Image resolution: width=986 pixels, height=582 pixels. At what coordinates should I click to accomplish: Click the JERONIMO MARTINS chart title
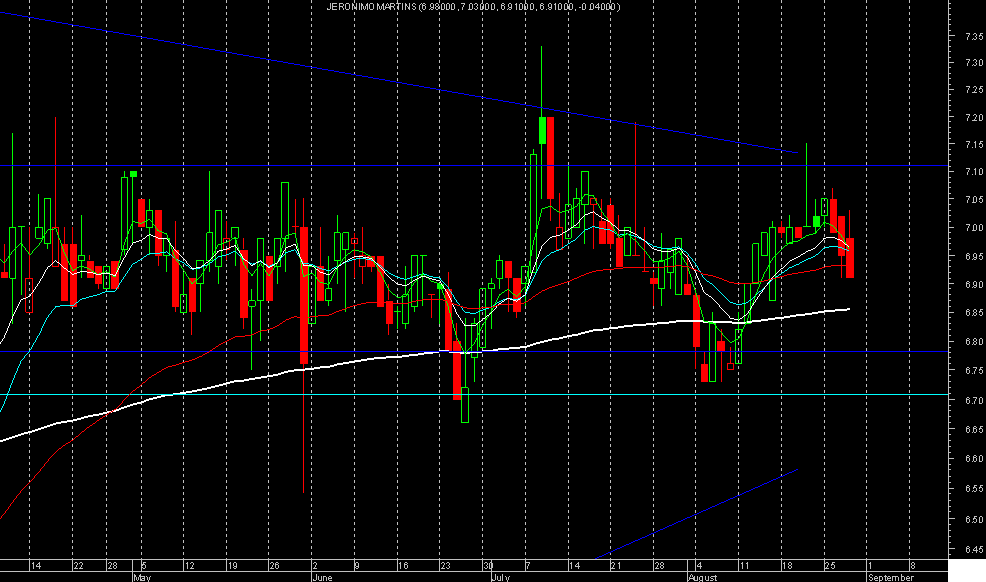pos(473,7)
